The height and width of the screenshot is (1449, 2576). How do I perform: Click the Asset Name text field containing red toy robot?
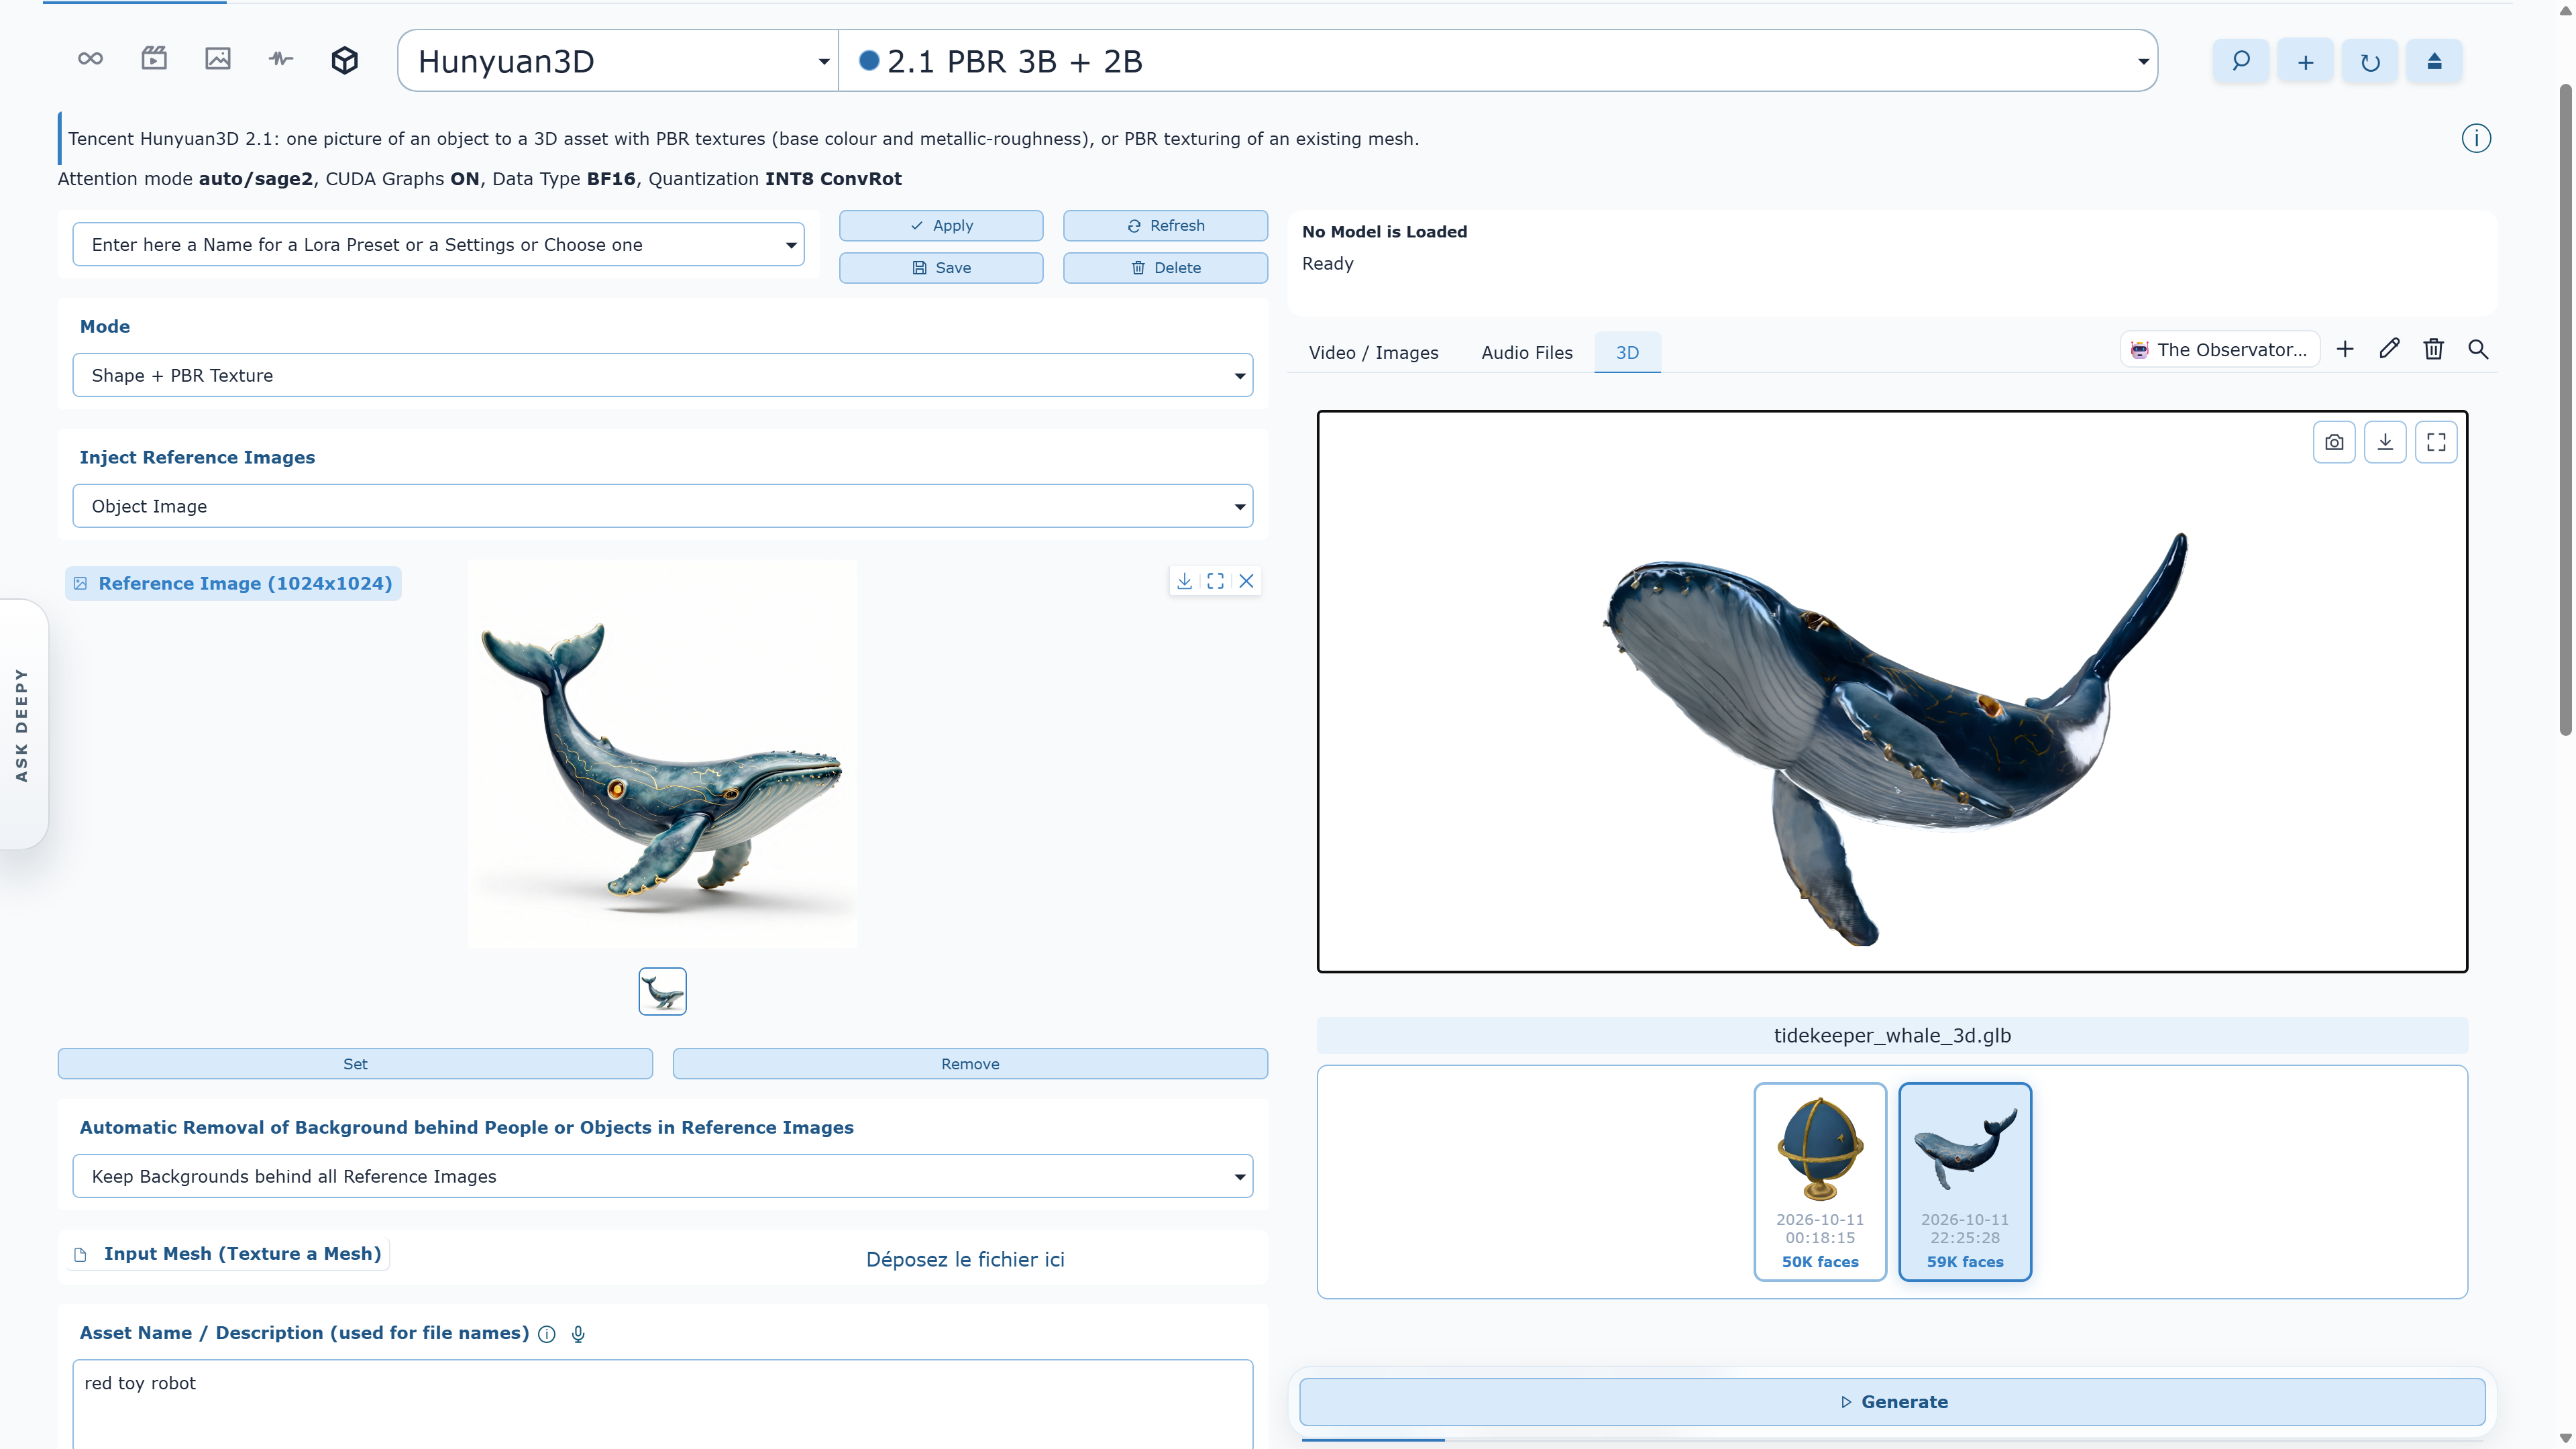click(x=663, y=1403)
